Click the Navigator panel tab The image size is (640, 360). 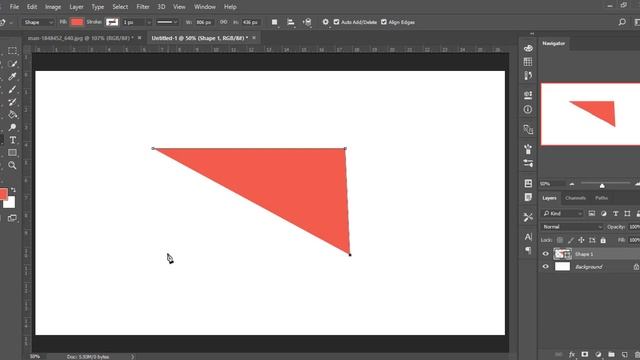click(553, 43)
